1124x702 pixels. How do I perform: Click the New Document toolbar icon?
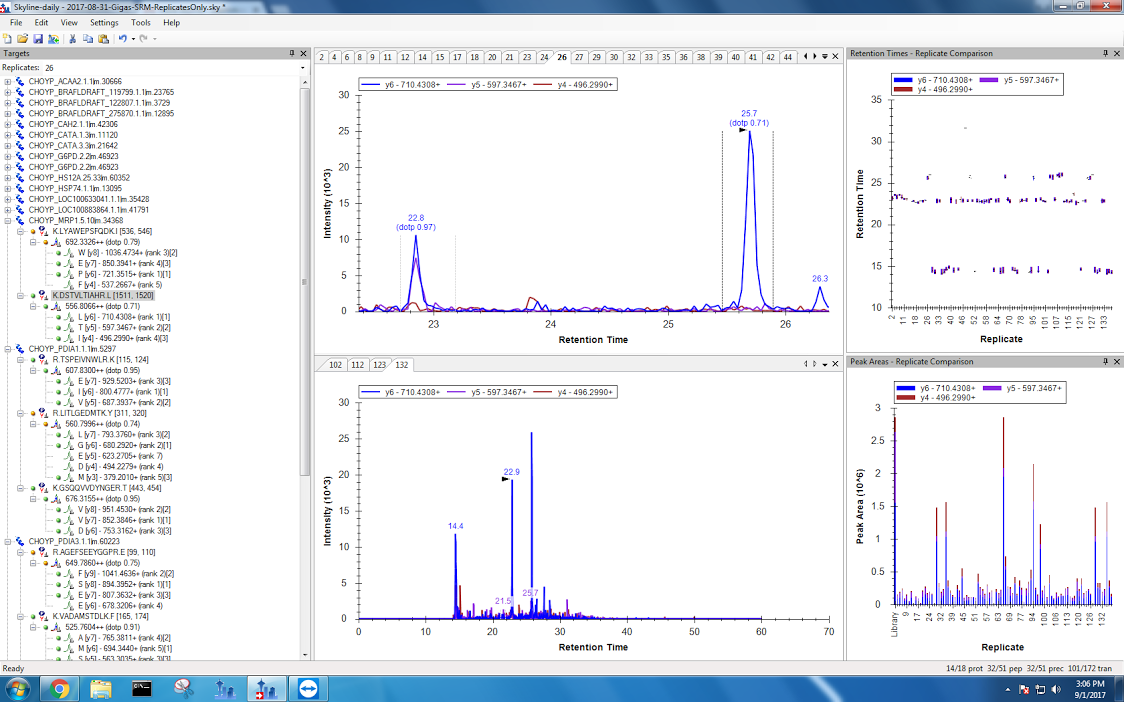[8, 38]
